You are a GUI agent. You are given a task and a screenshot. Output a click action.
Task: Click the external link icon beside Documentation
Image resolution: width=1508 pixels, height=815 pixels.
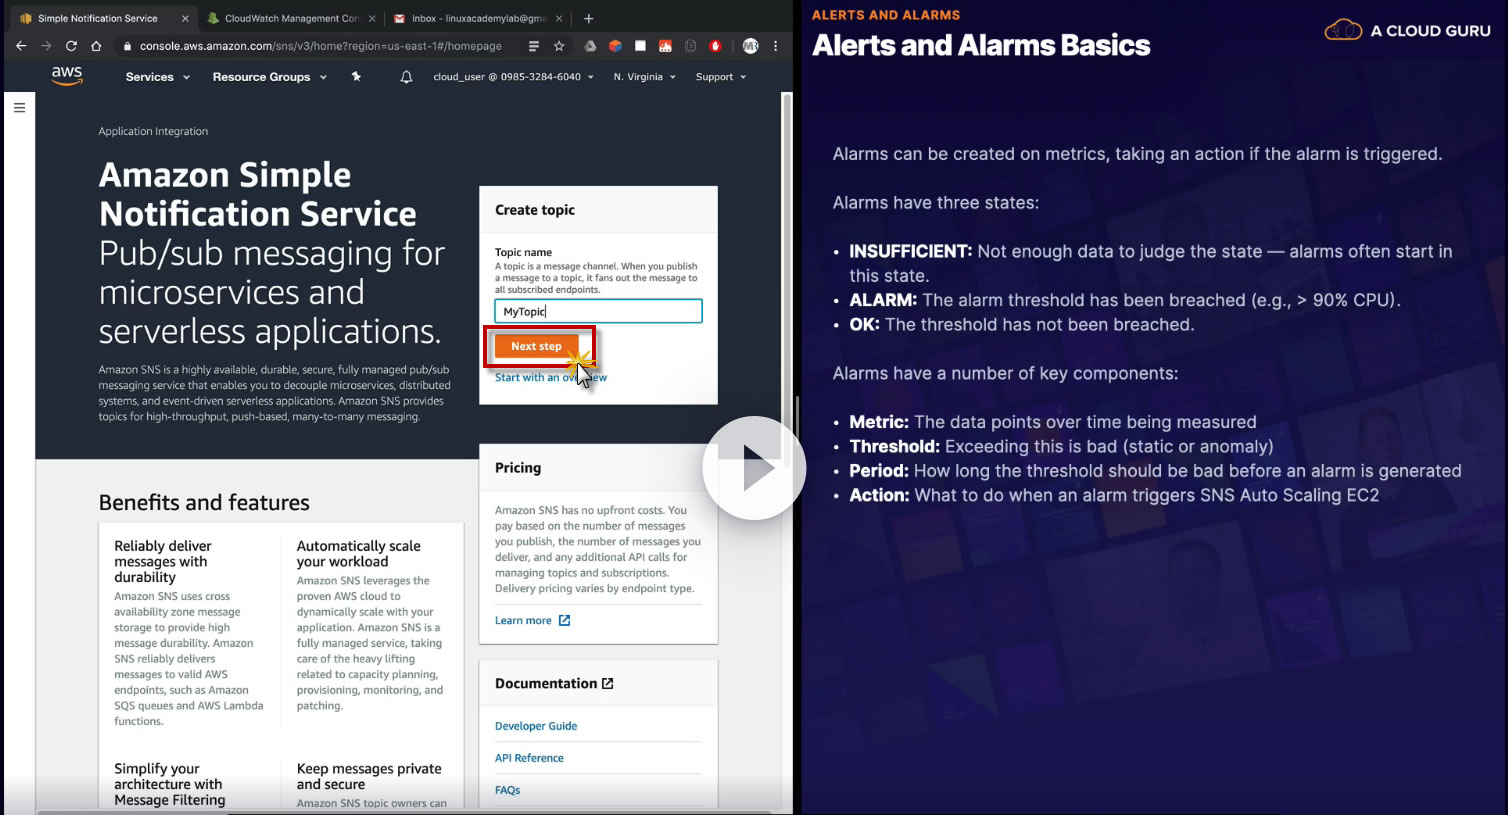click(x=607, y=684)
